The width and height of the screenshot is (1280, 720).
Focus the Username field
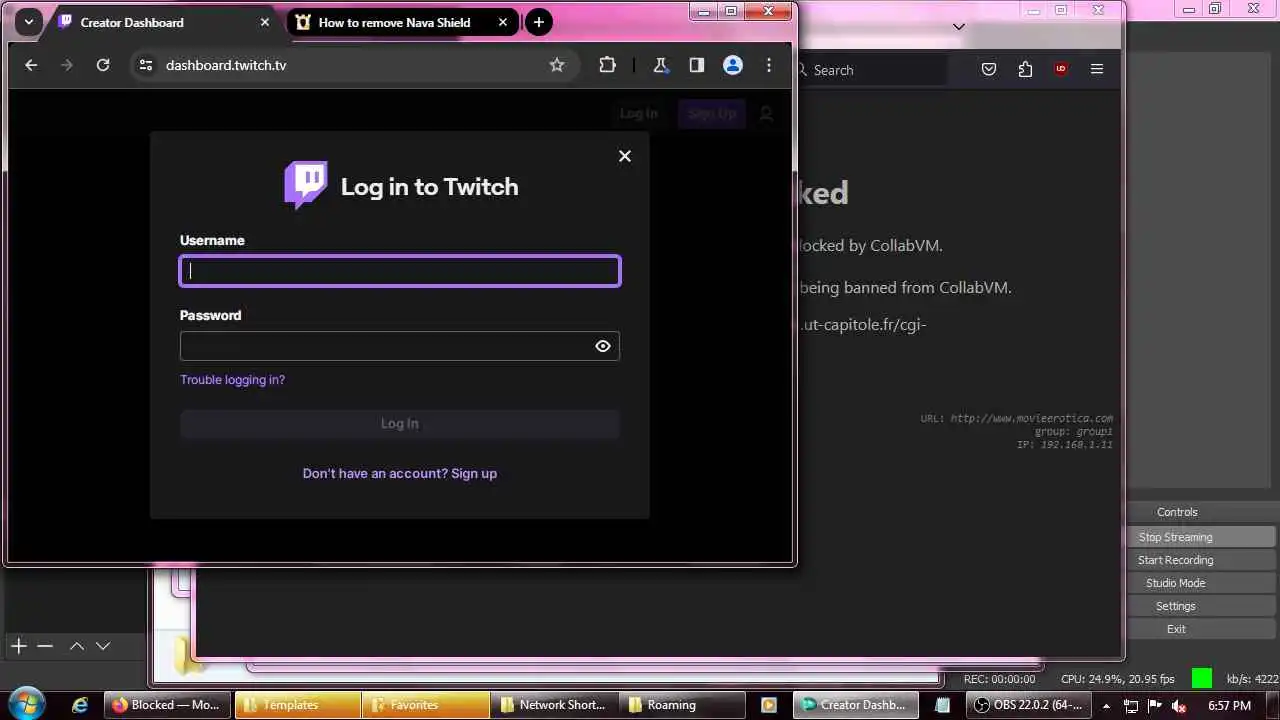click(400, 271)
